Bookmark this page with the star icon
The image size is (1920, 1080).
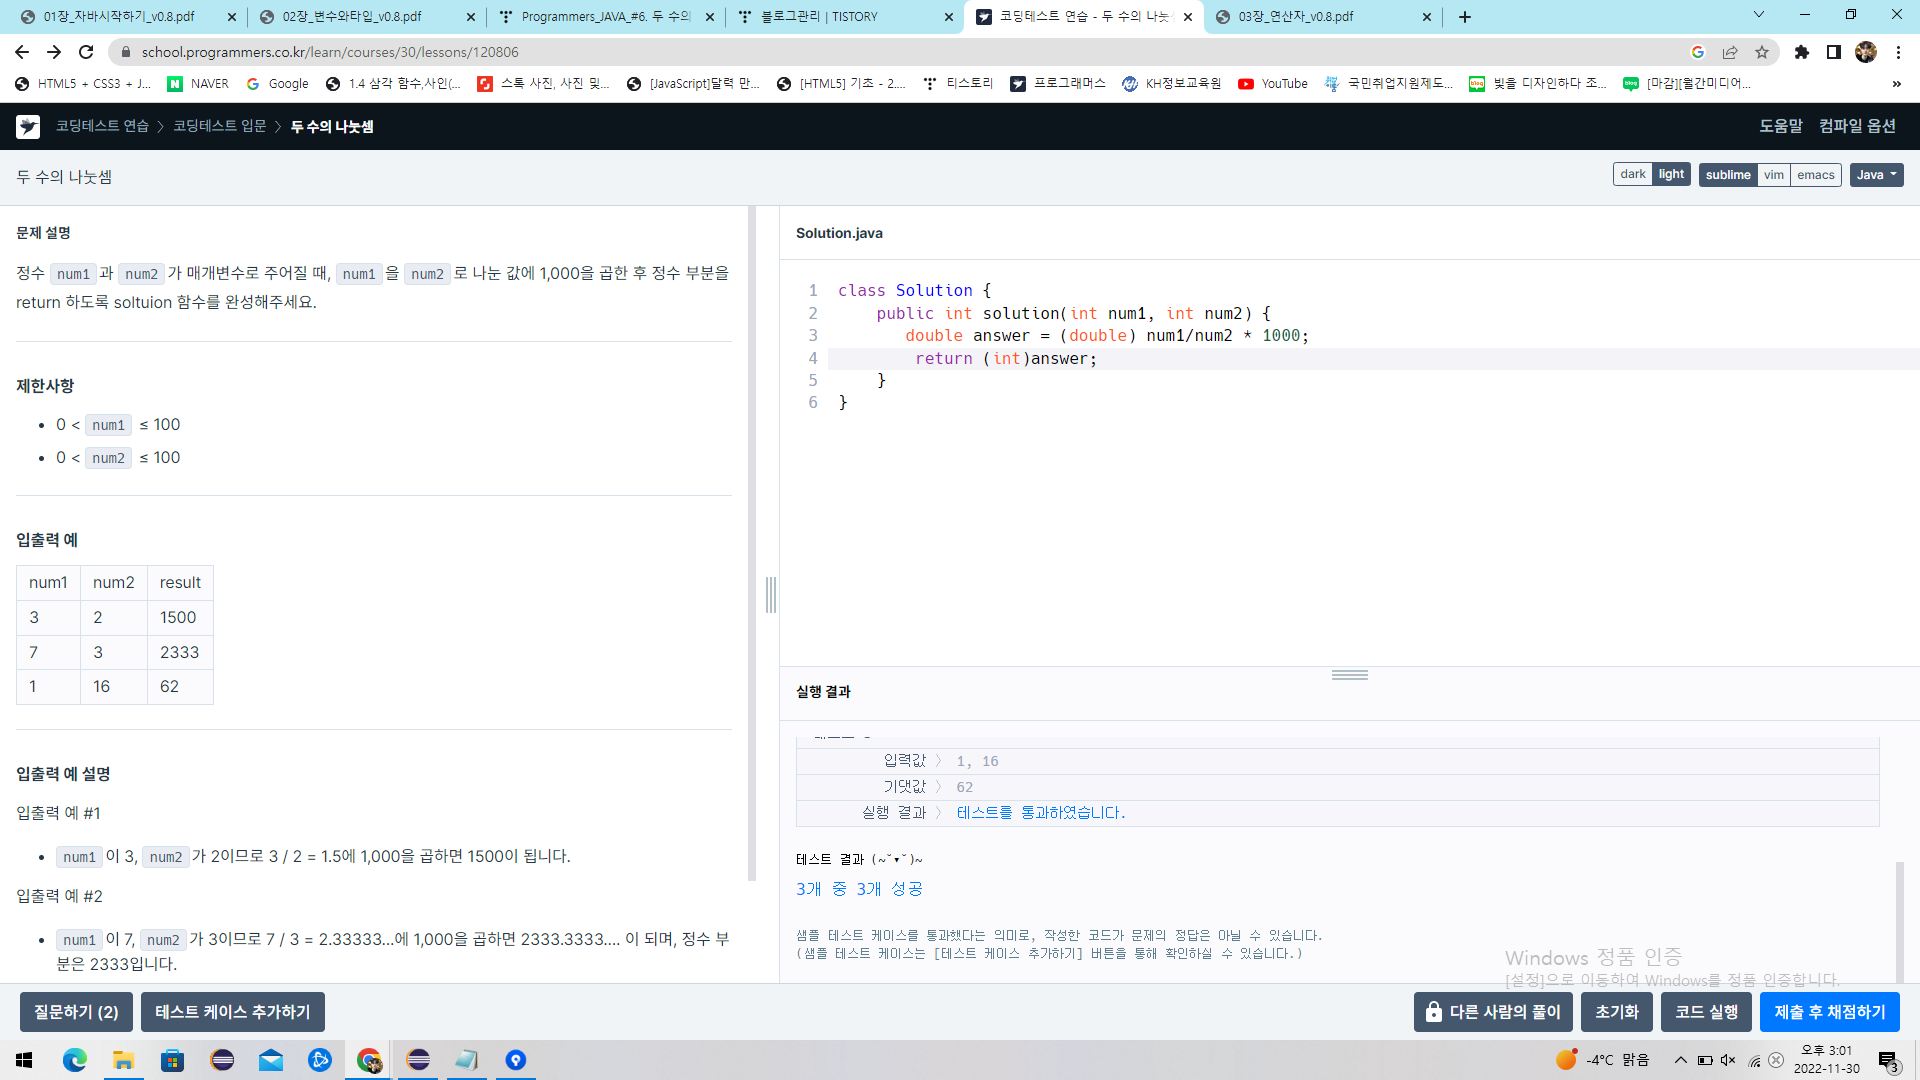1762,52
